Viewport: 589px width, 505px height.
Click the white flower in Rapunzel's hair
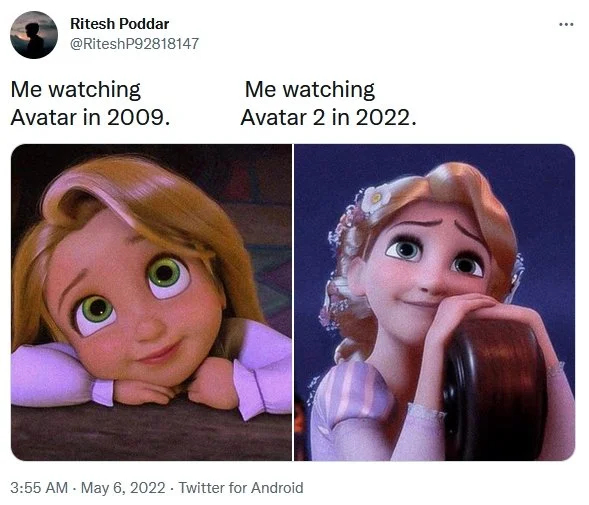coord(372,198)
